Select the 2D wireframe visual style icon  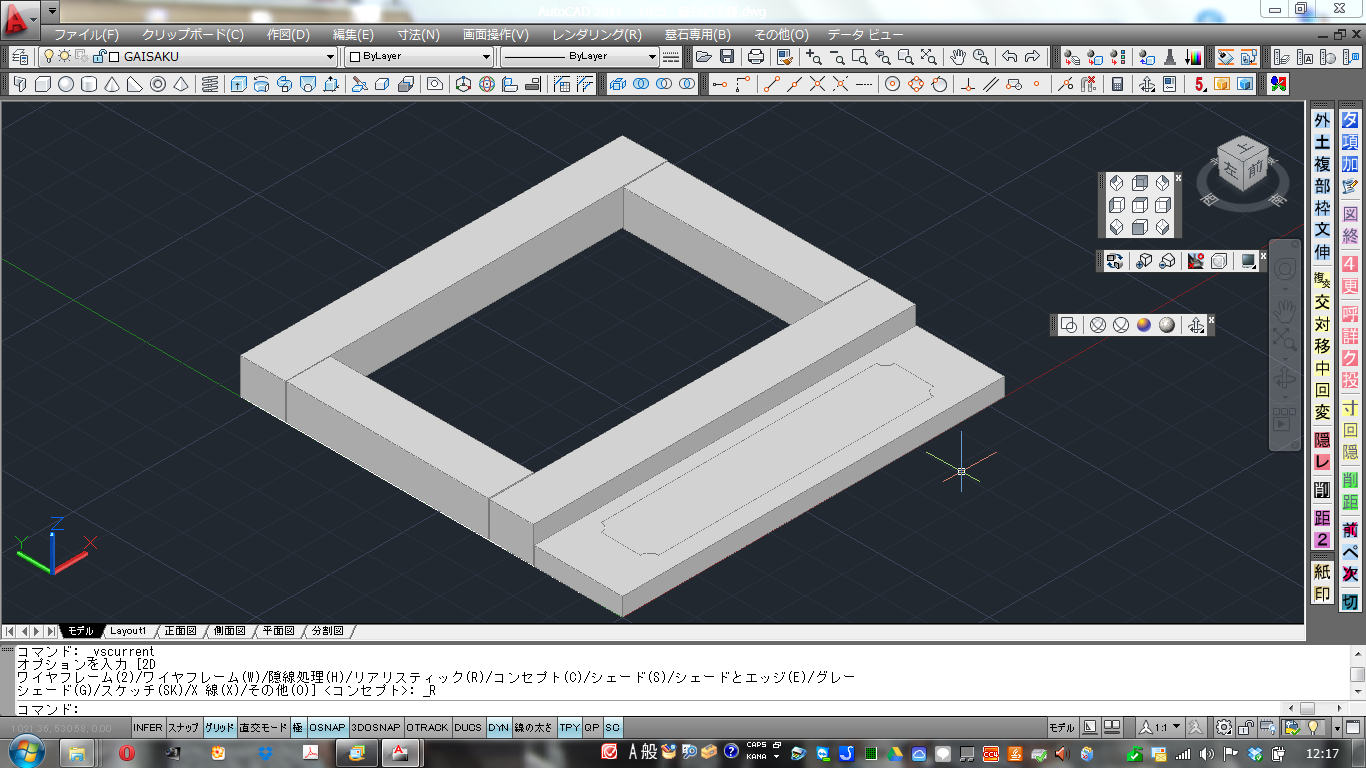1068,325
